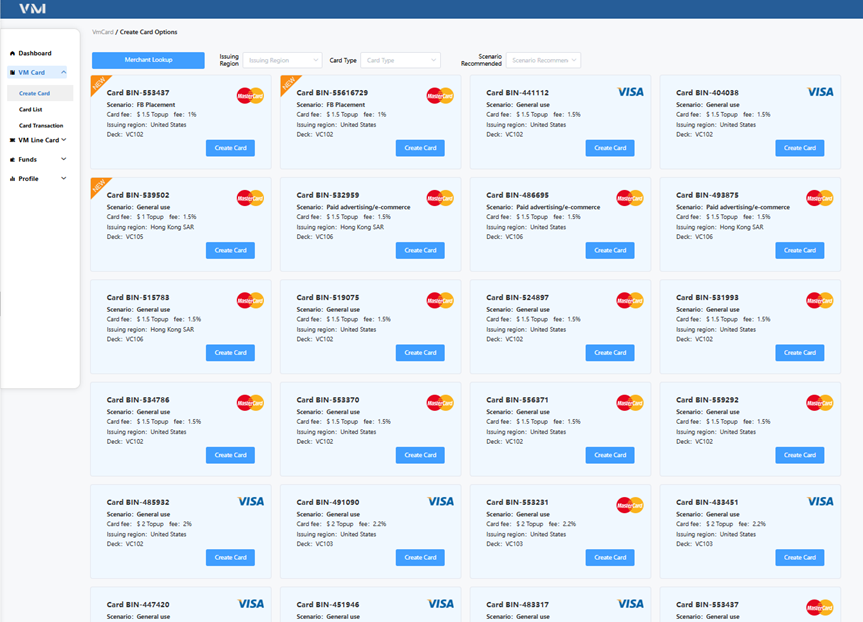Expand the Funds menu chevron
Image resolution: width=863 pixels, height=622 pixels.
click(x=63, y=159)
